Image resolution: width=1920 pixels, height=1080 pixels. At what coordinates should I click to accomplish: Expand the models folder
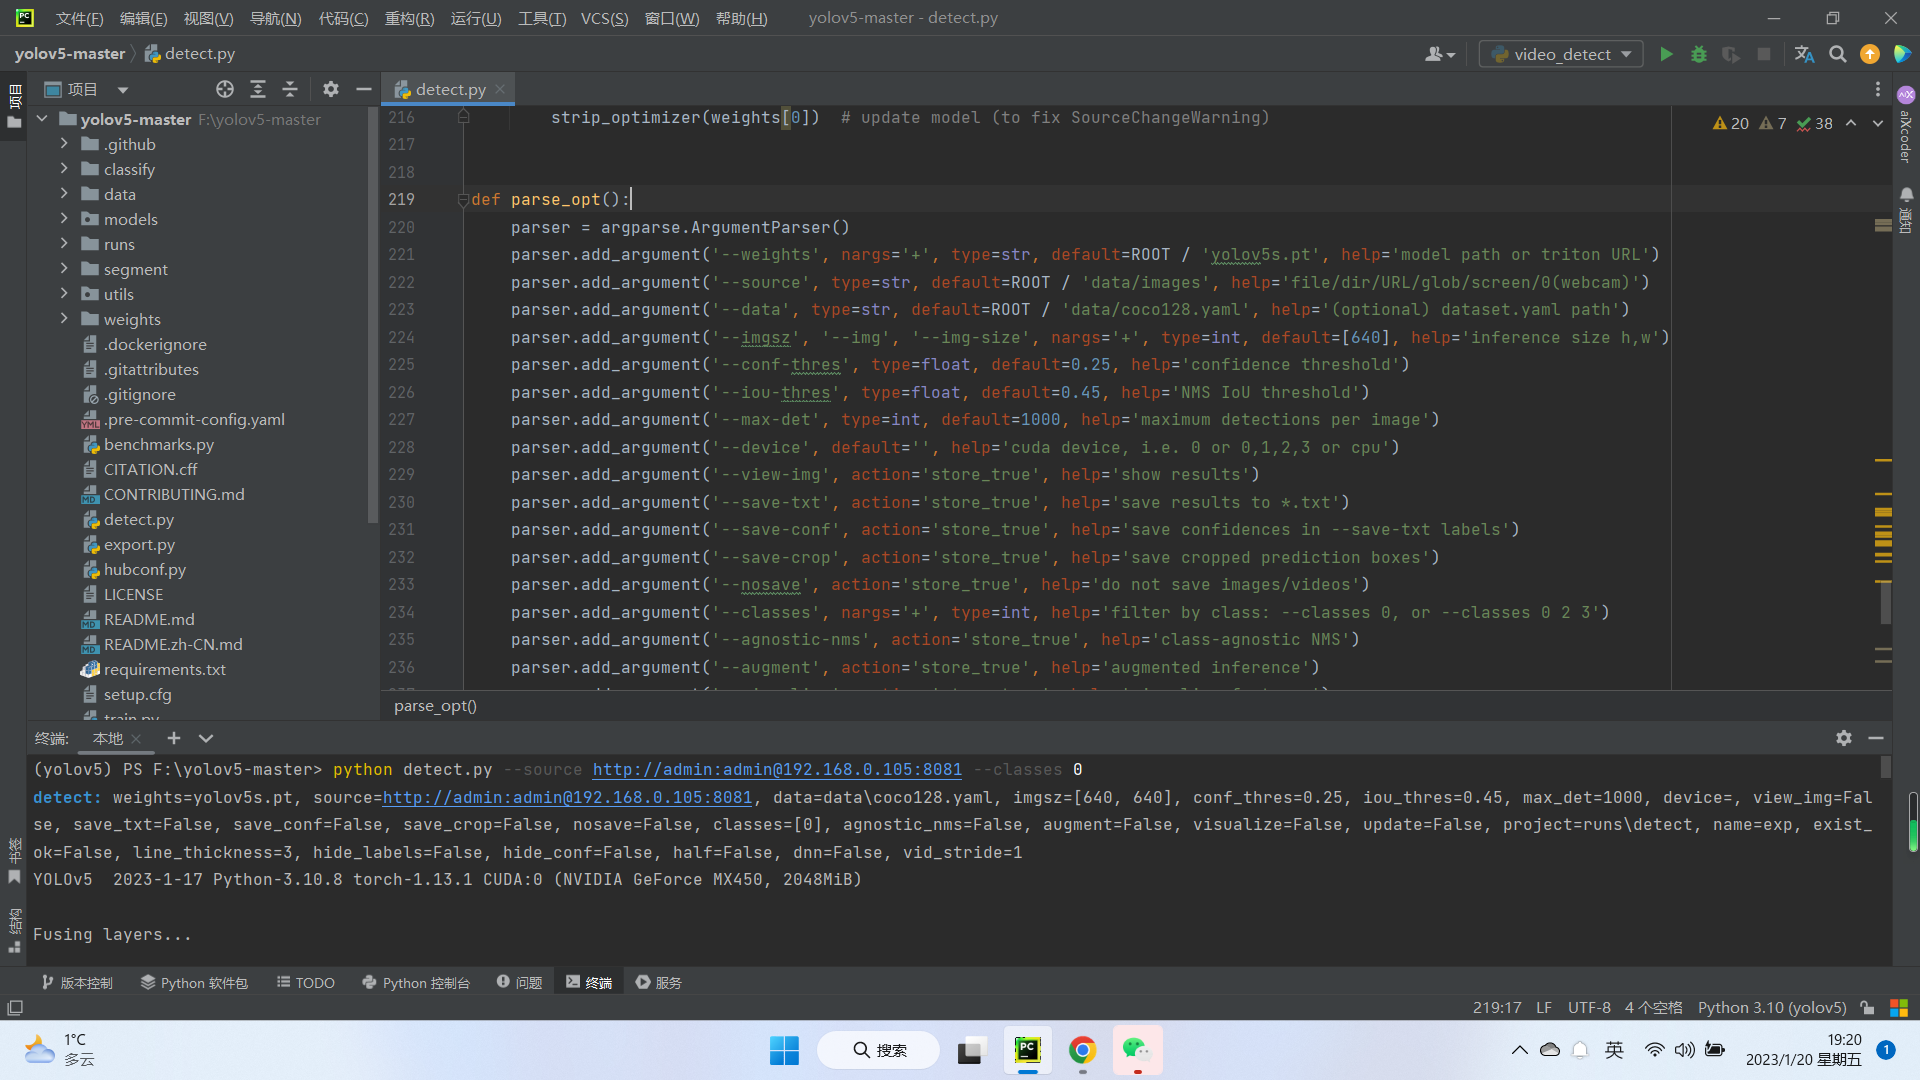coord(64,219)
